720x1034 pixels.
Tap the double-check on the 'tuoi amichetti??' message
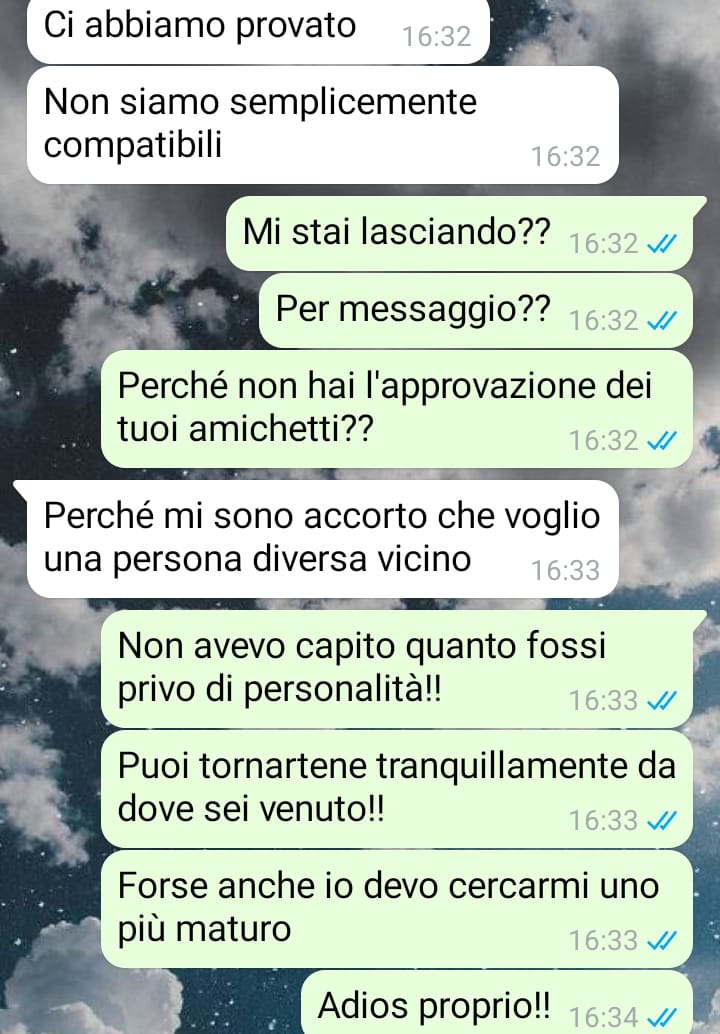tap(661, 441)
